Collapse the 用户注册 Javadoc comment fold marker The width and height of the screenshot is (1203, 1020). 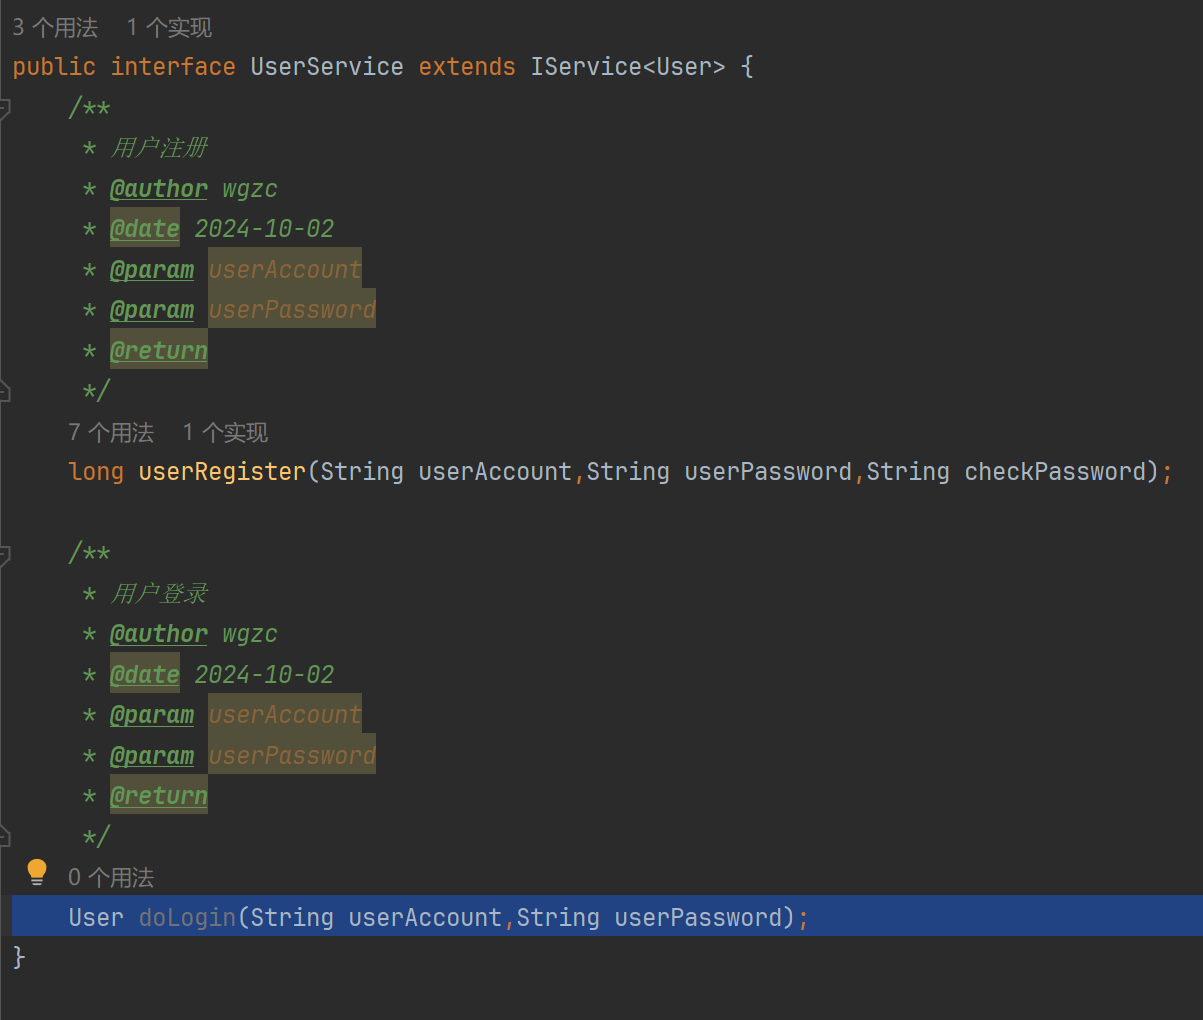[x=4, y=108]
